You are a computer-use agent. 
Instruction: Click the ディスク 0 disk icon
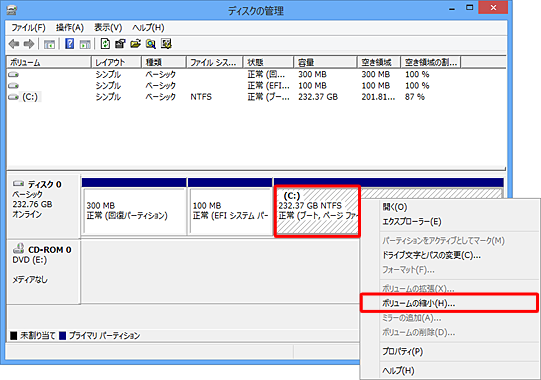tap(18, 183)
